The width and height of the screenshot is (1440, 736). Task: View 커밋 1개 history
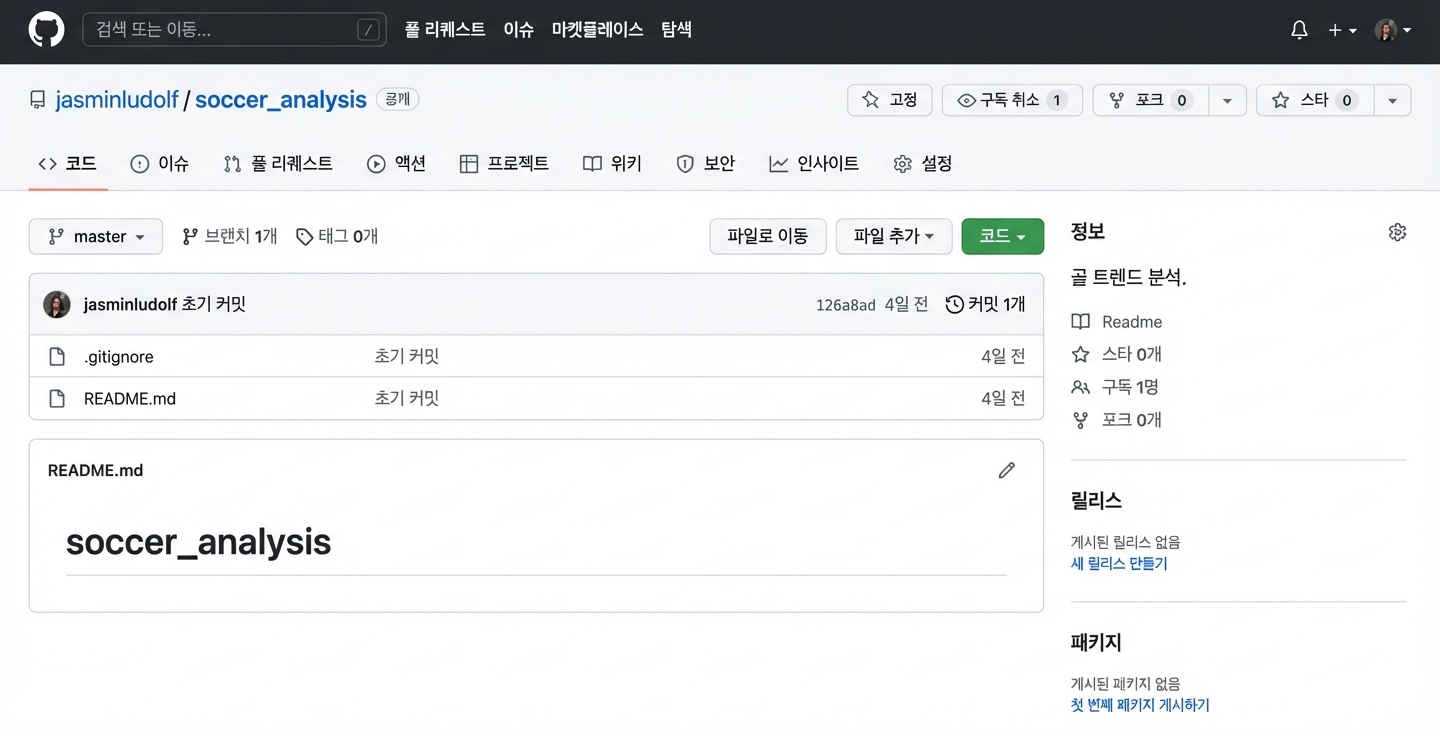pyautogui.click(x=986, y=305)
